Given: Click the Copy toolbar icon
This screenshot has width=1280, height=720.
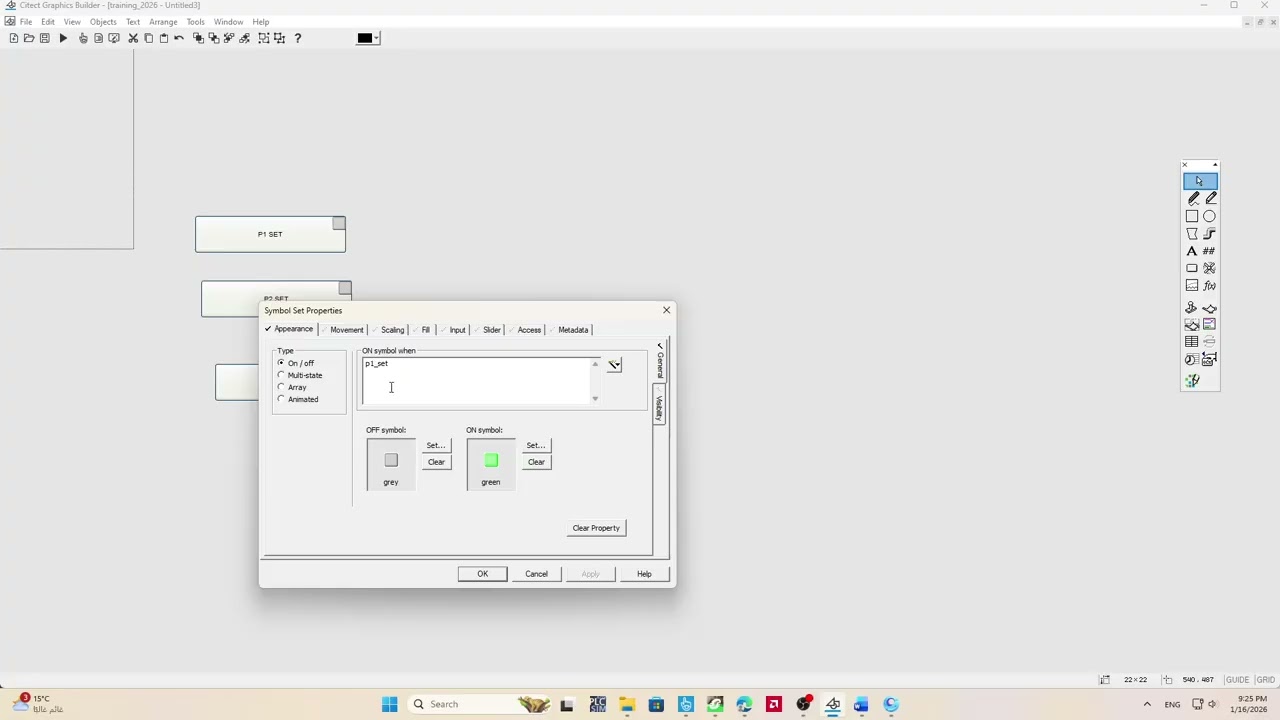Looking at the screenshot, I should [148, 38].
